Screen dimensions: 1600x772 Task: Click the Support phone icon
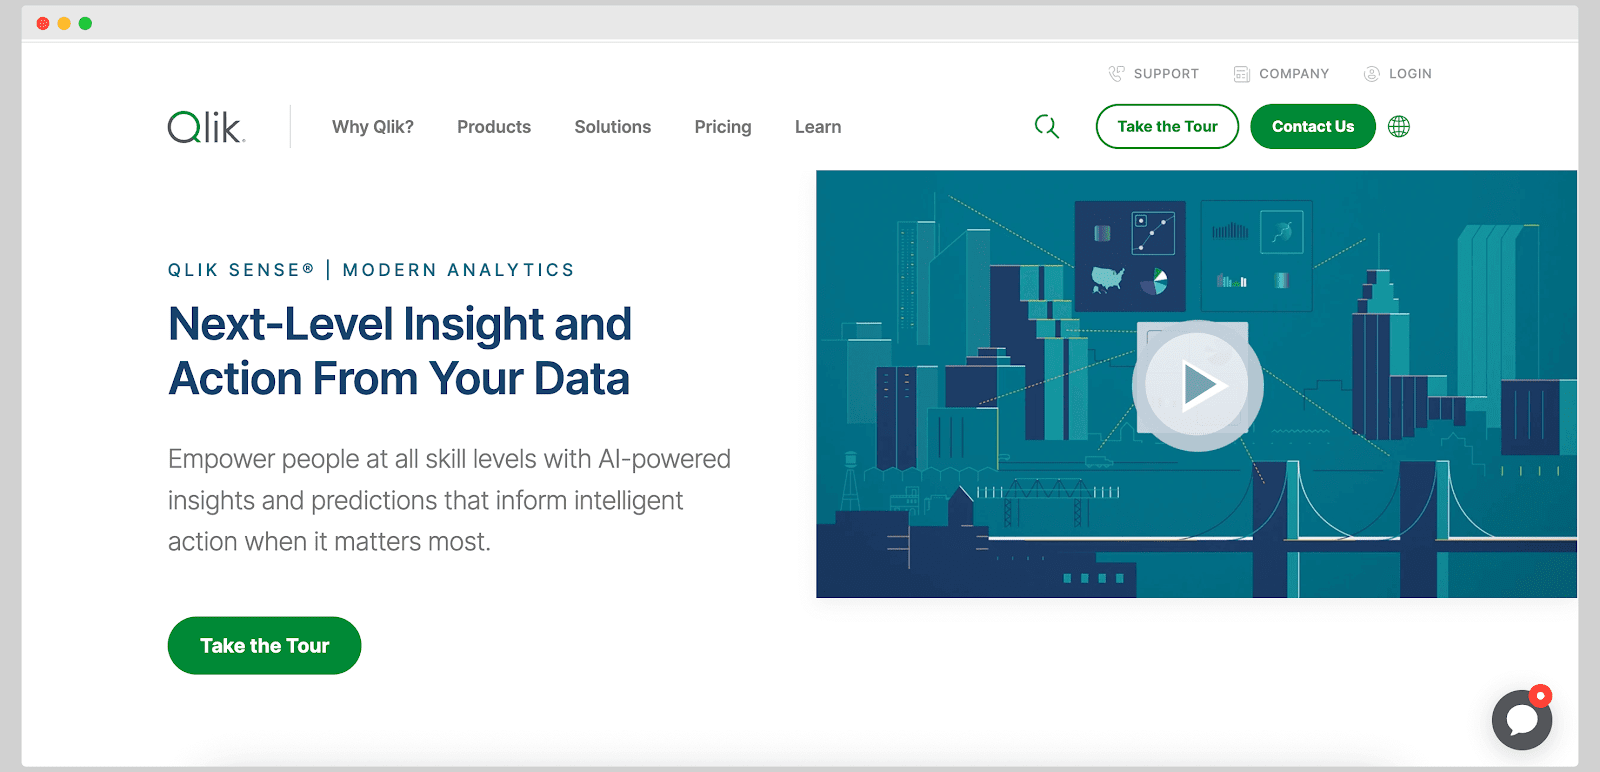coord(1116,74)
